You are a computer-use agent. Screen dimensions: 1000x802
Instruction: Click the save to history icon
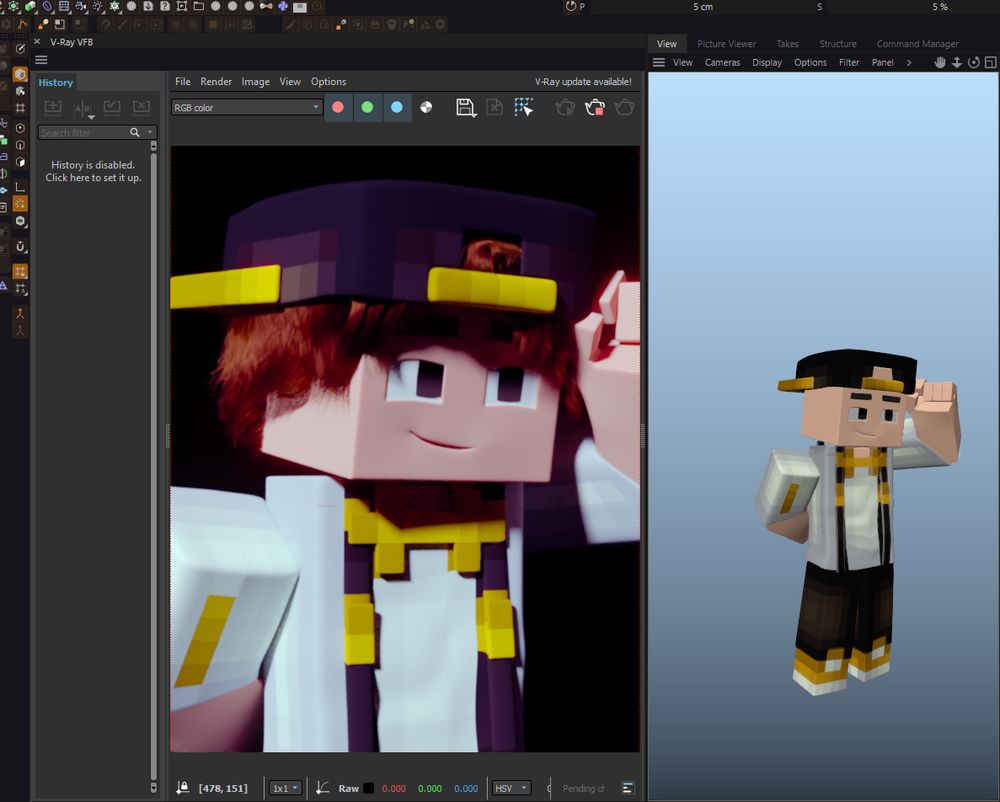(53, 107)
